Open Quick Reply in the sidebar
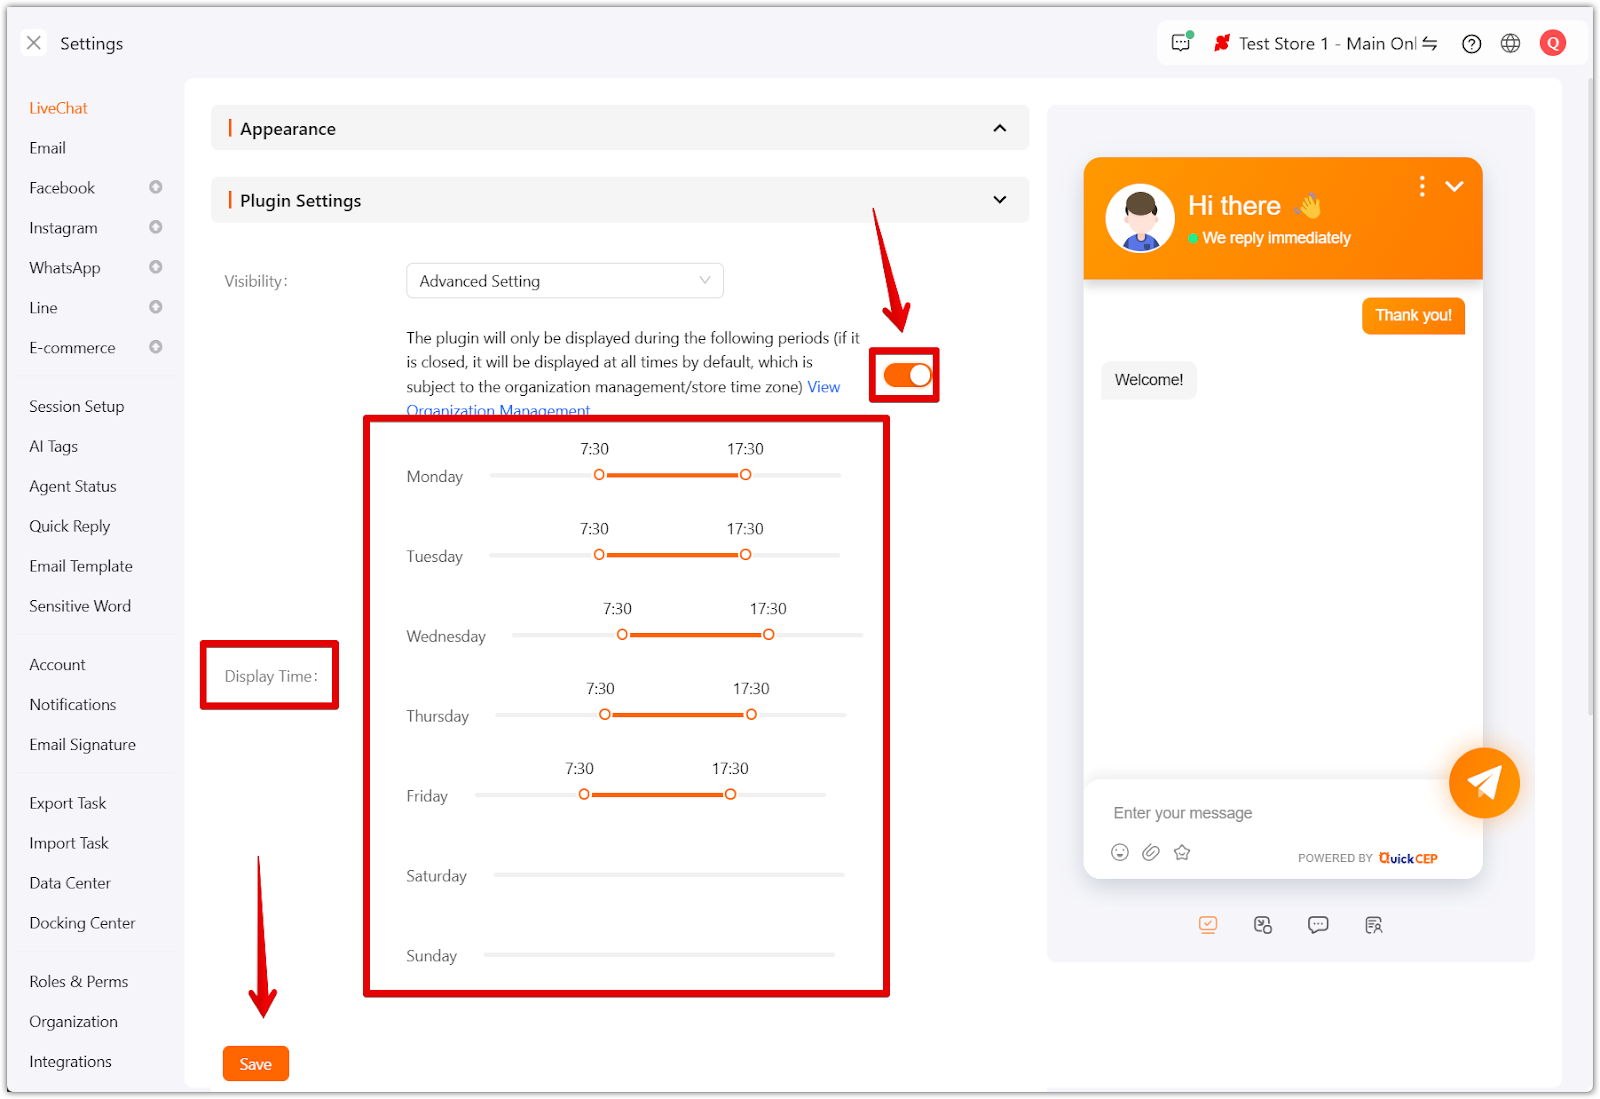 [70, 526]
